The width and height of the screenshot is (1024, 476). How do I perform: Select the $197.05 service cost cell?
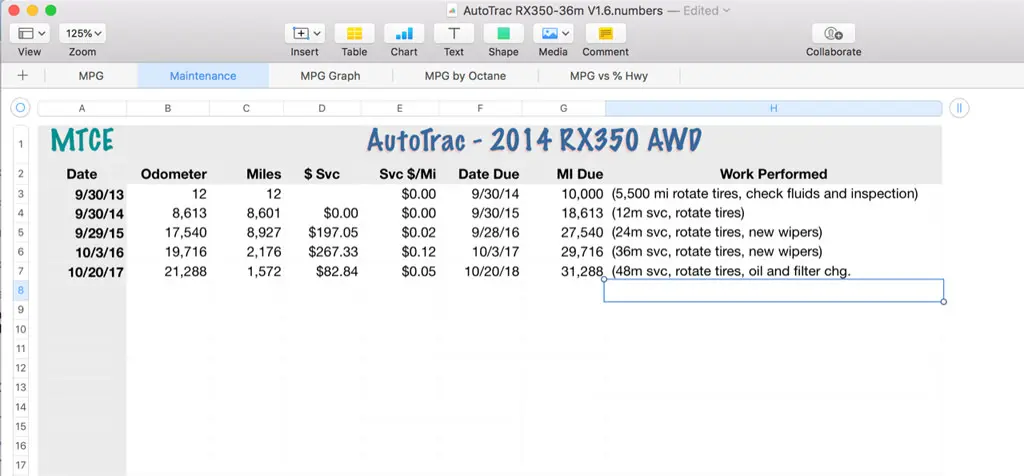(321, 232)
